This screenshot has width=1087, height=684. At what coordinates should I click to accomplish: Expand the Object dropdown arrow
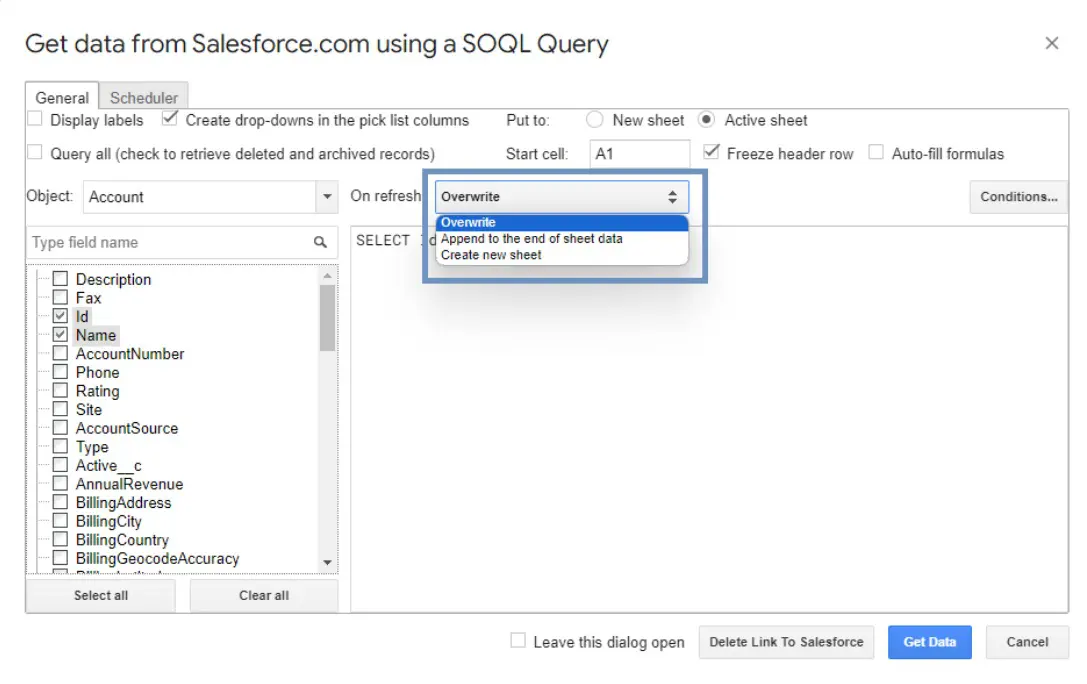[327, 197]
